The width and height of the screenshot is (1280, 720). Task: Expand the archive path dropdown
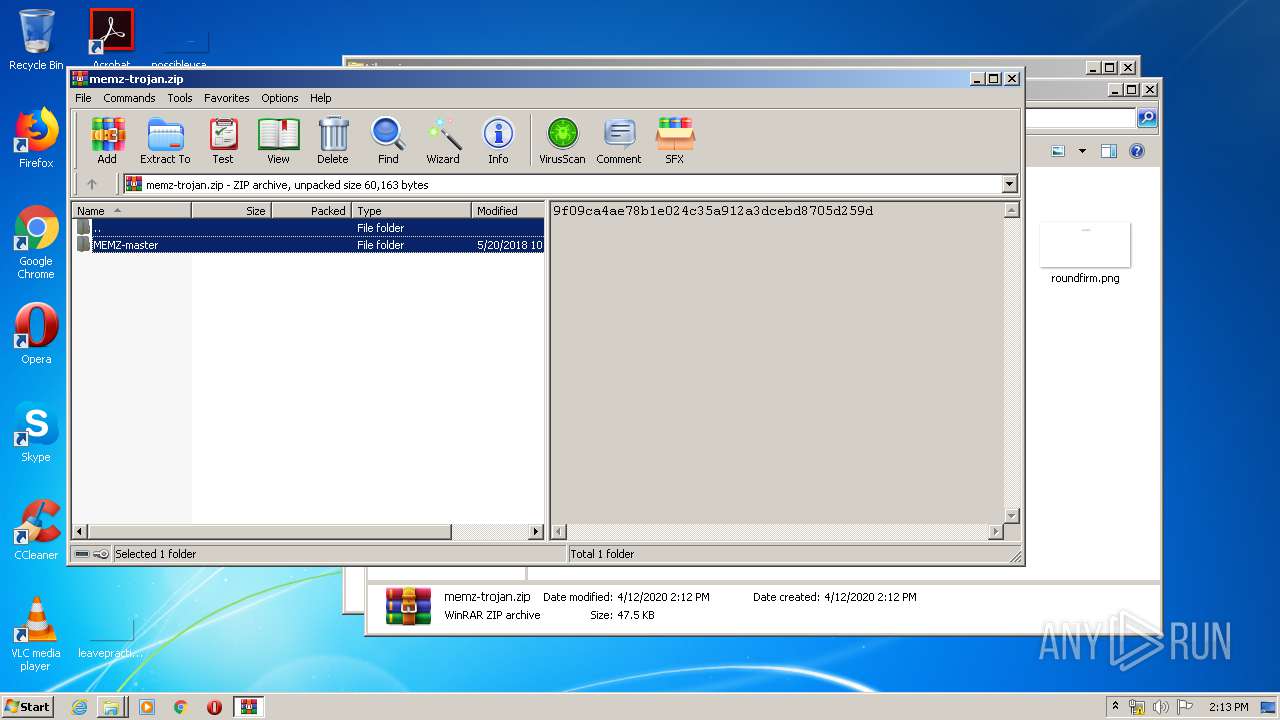[1009, 184]
